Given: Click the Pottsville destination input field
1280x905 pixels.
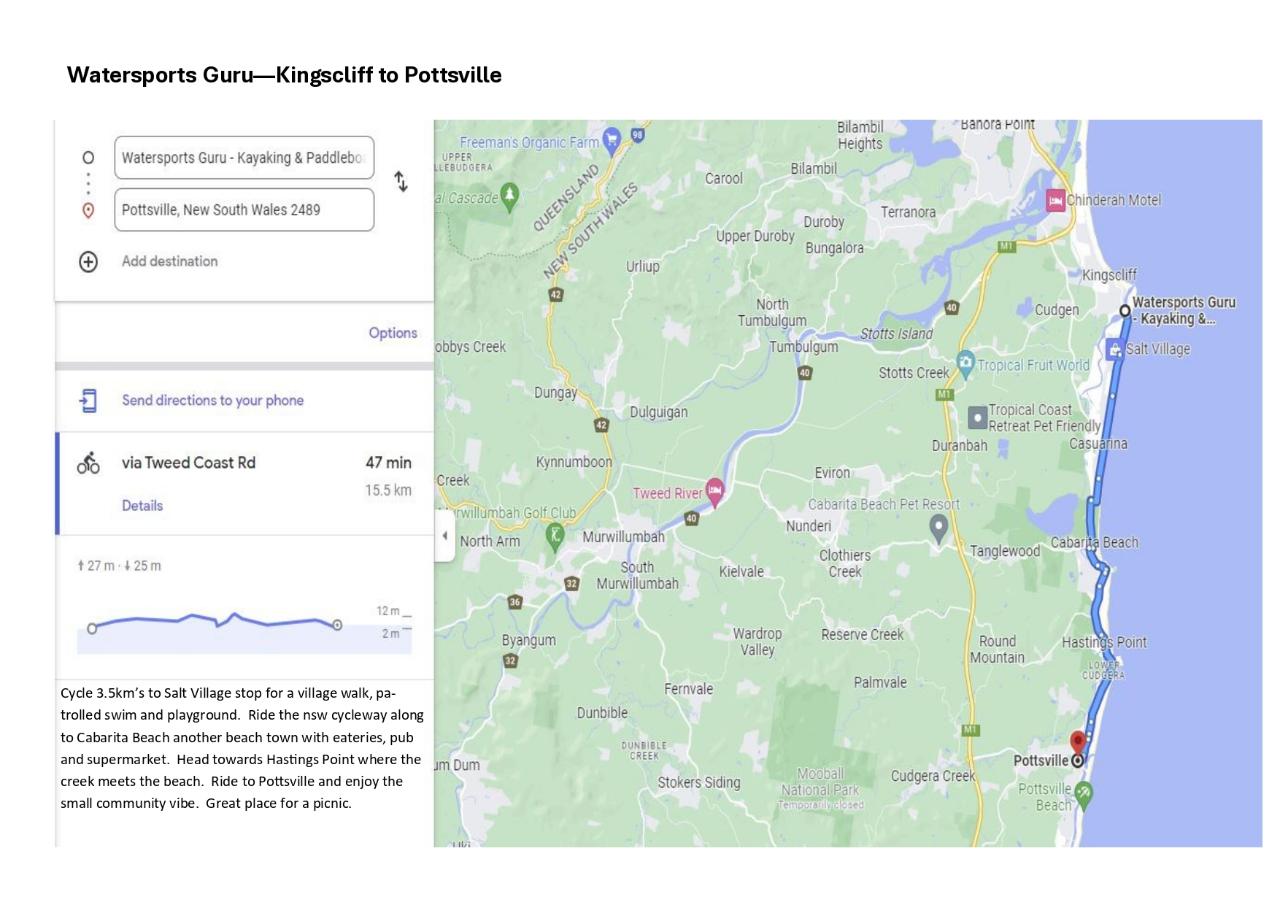Looking at the screenshot, I should 244,210.
